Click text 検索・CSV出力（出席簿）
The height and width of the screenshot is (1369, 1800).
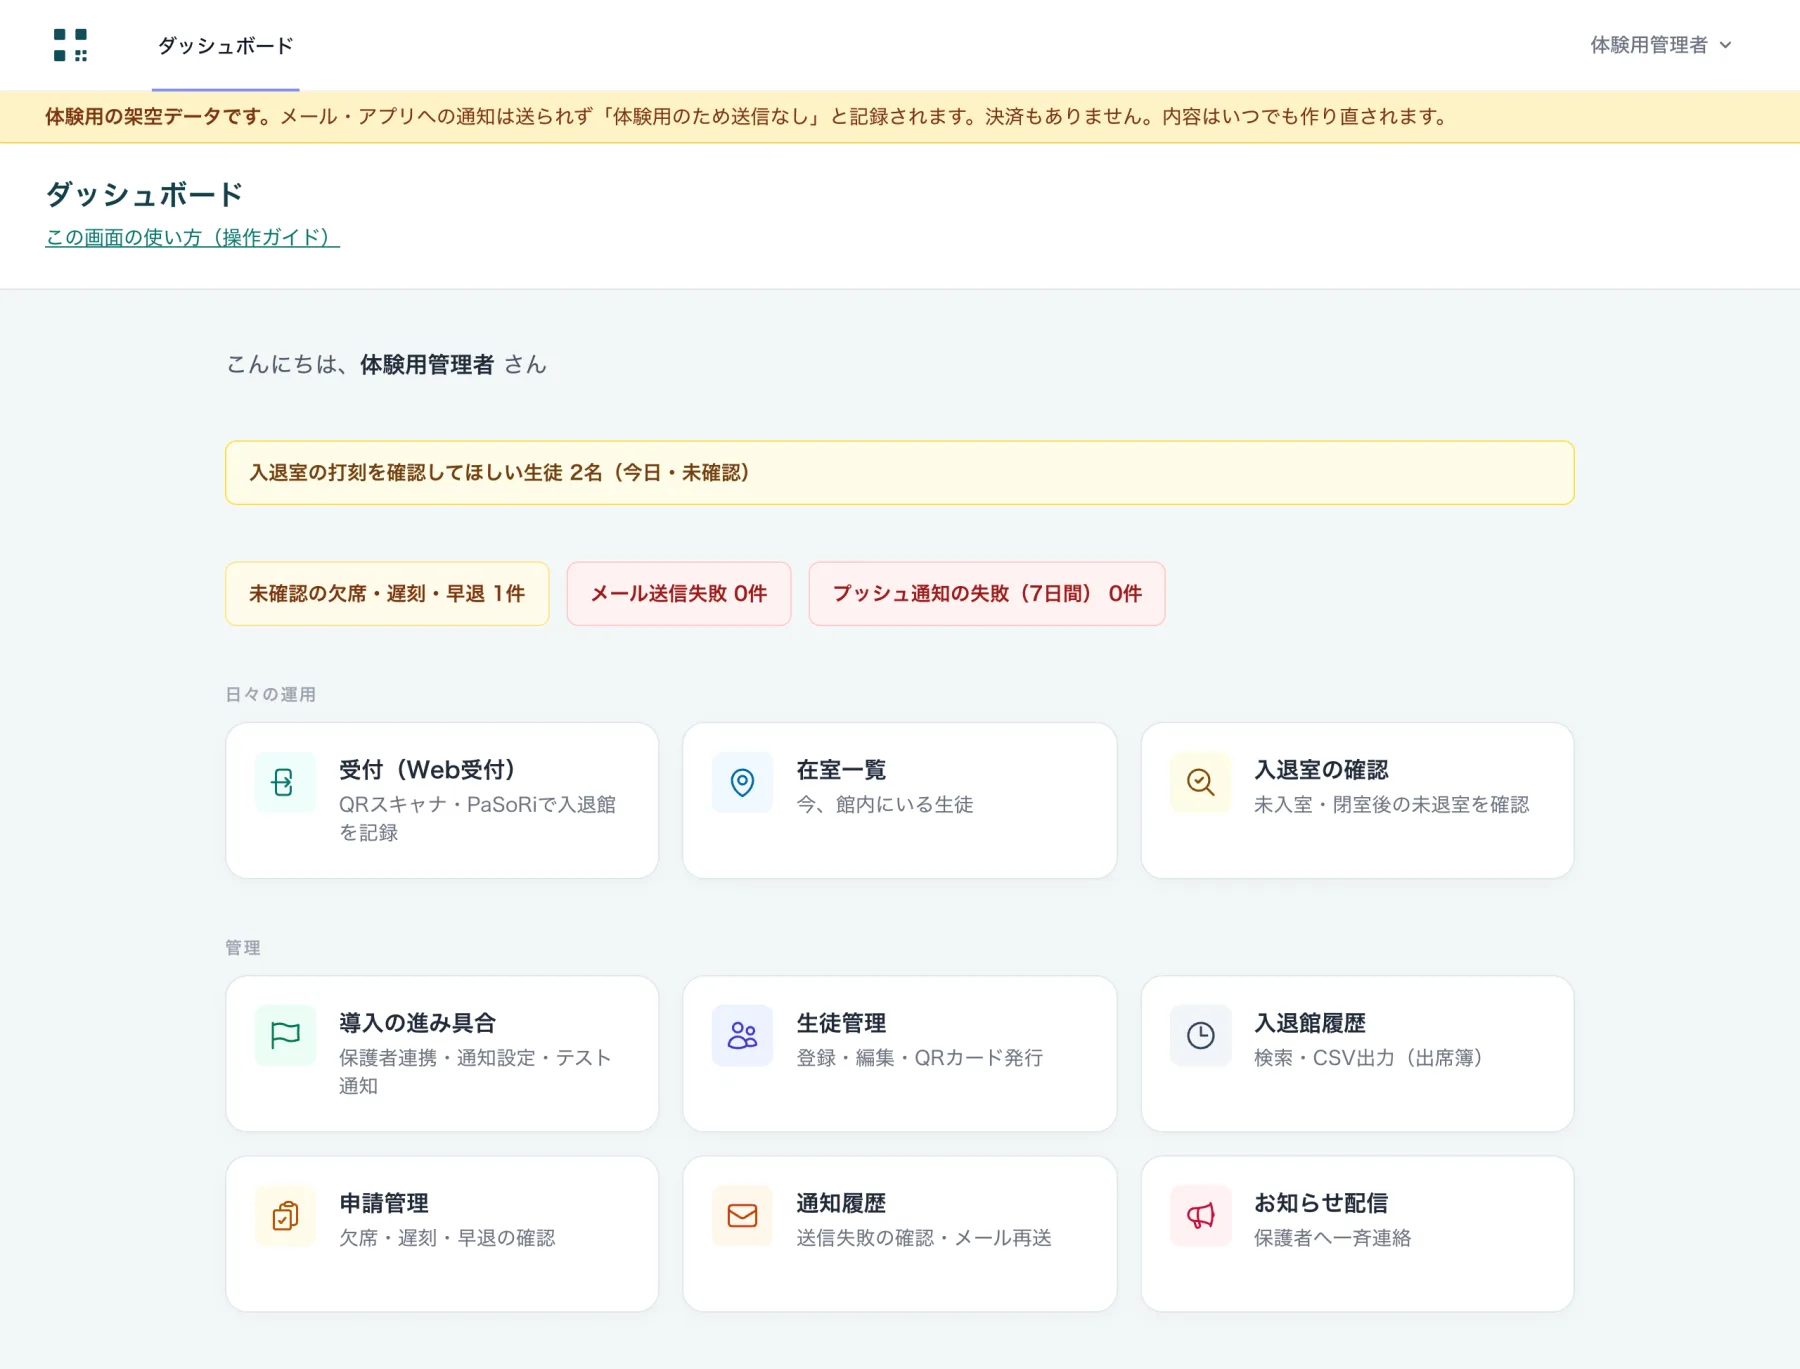(1372, 1057)
